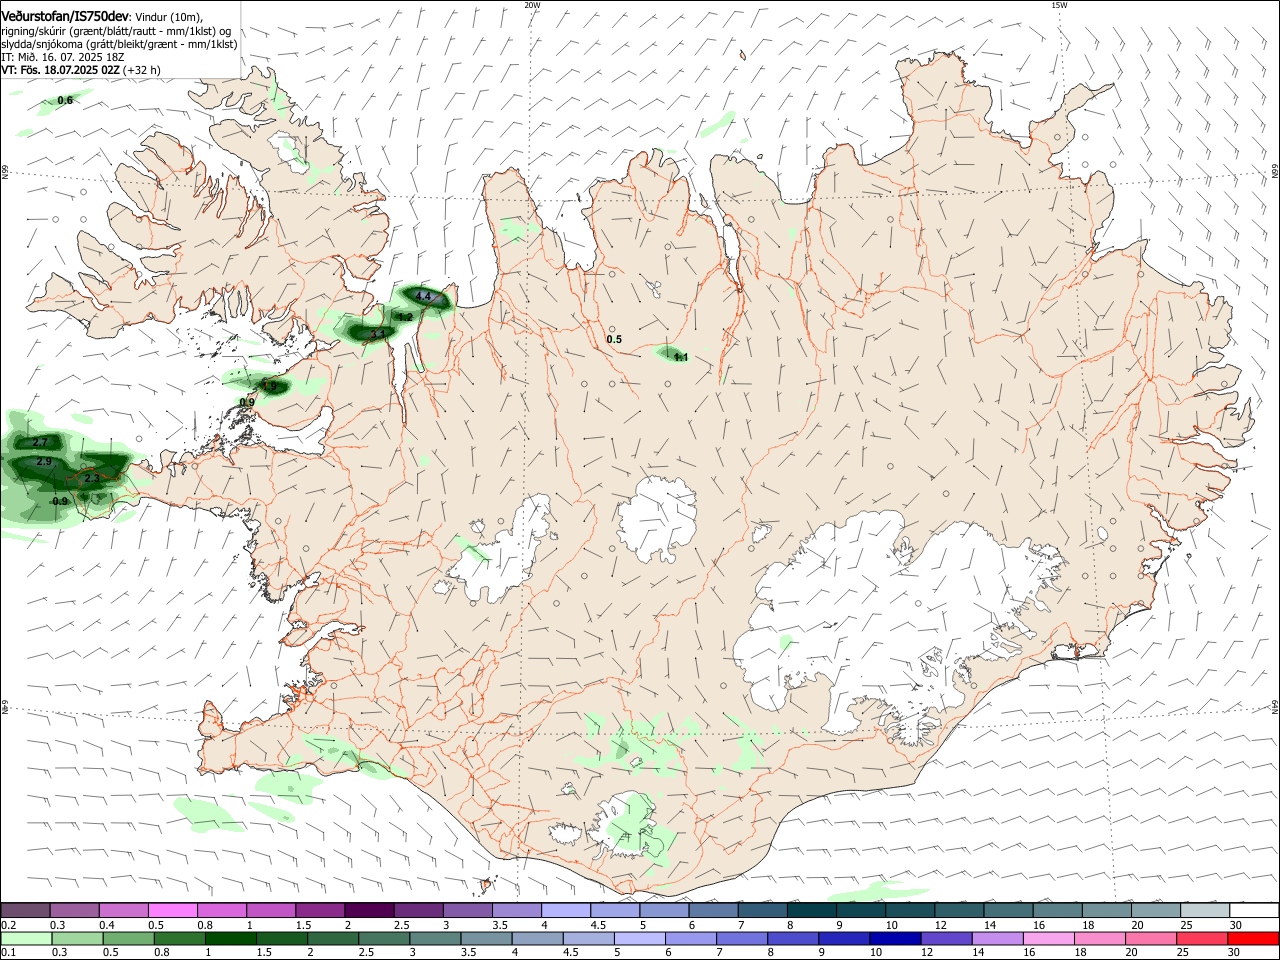The height and width of the screenshot is (960, 1280).
Task: Click the 0.5 value on north Iceland
Action: point(614,340)
